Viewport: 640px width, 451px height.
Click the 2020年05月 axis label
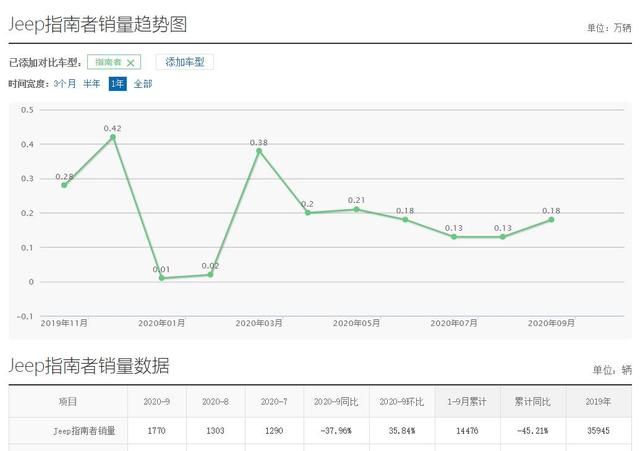(x=356, y=323)
